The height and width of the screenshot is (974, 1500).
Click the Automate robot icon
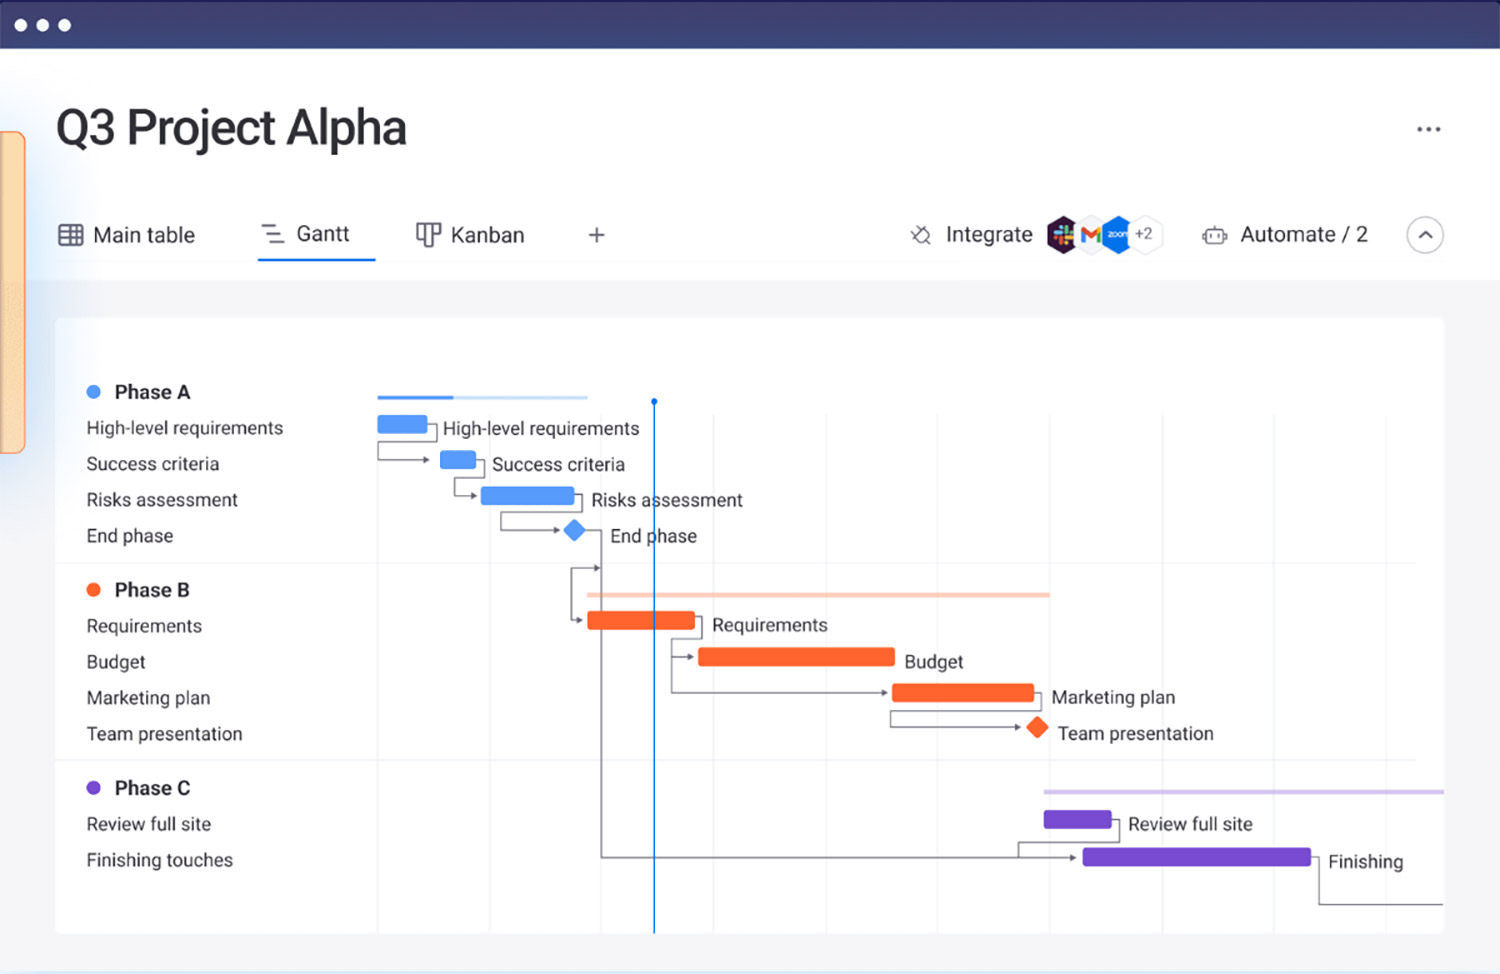(x=1215, y=234)
